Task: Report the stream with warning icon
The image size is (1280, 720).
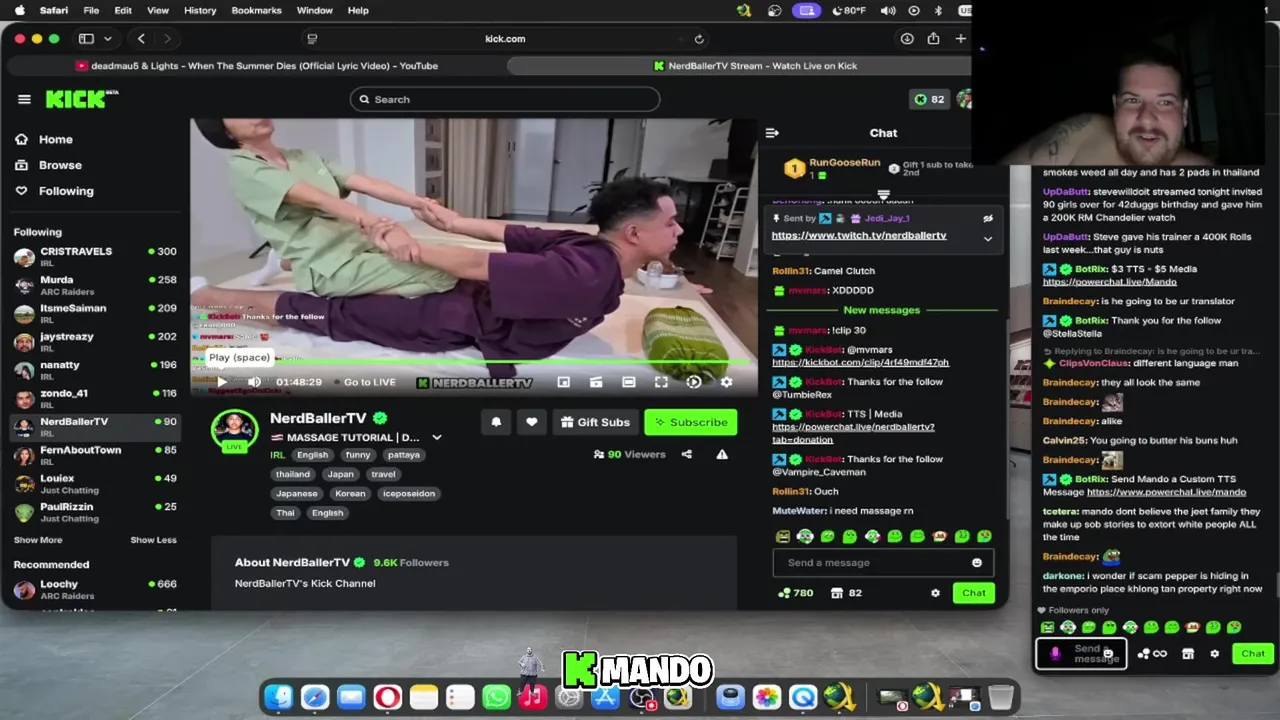Action: click(x=722, y=454)
